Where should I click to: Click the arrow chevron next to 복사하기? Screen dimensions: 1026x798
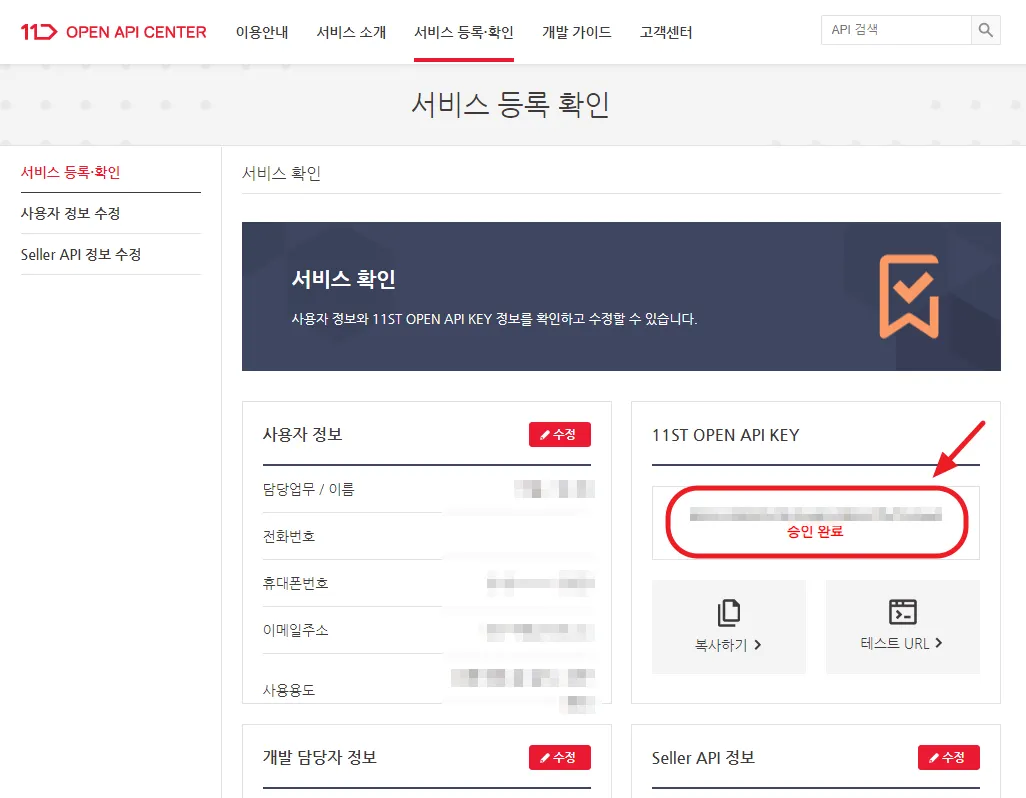(x=757, y=645)
